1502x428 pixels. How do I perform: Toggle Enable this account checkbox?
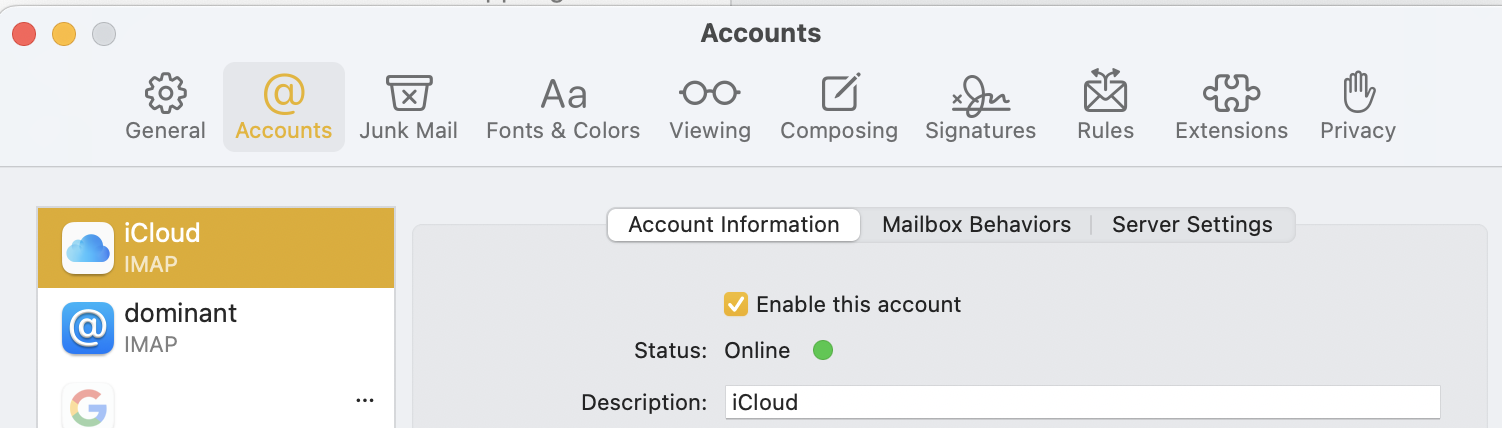click(736, 304)
